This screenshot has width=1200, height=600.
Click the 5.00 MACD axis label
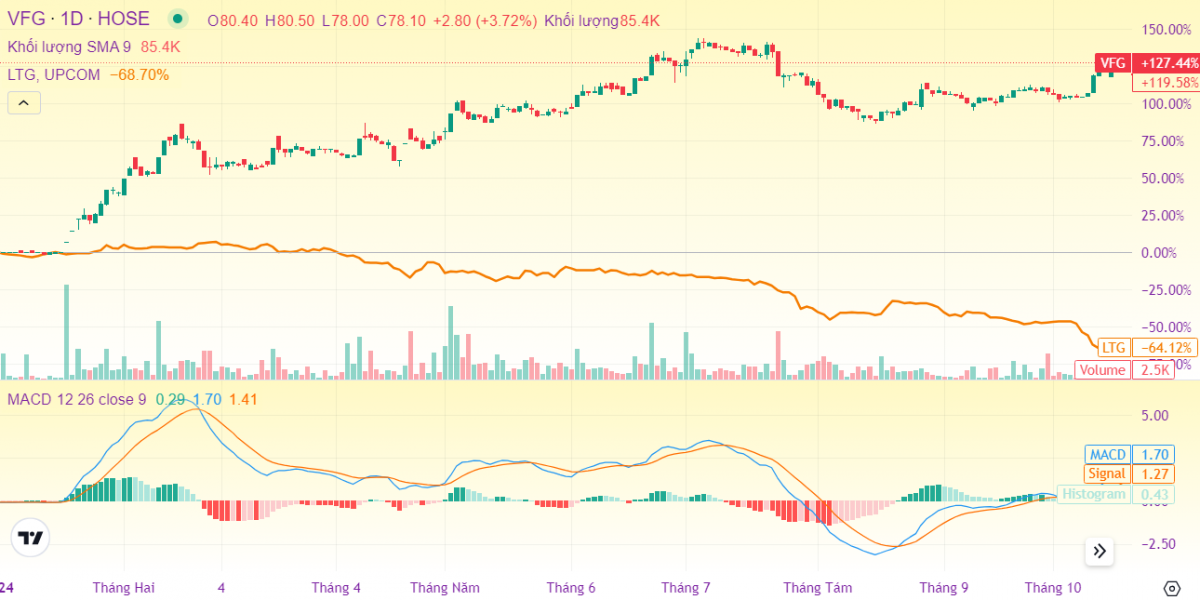click(1155, 414)
